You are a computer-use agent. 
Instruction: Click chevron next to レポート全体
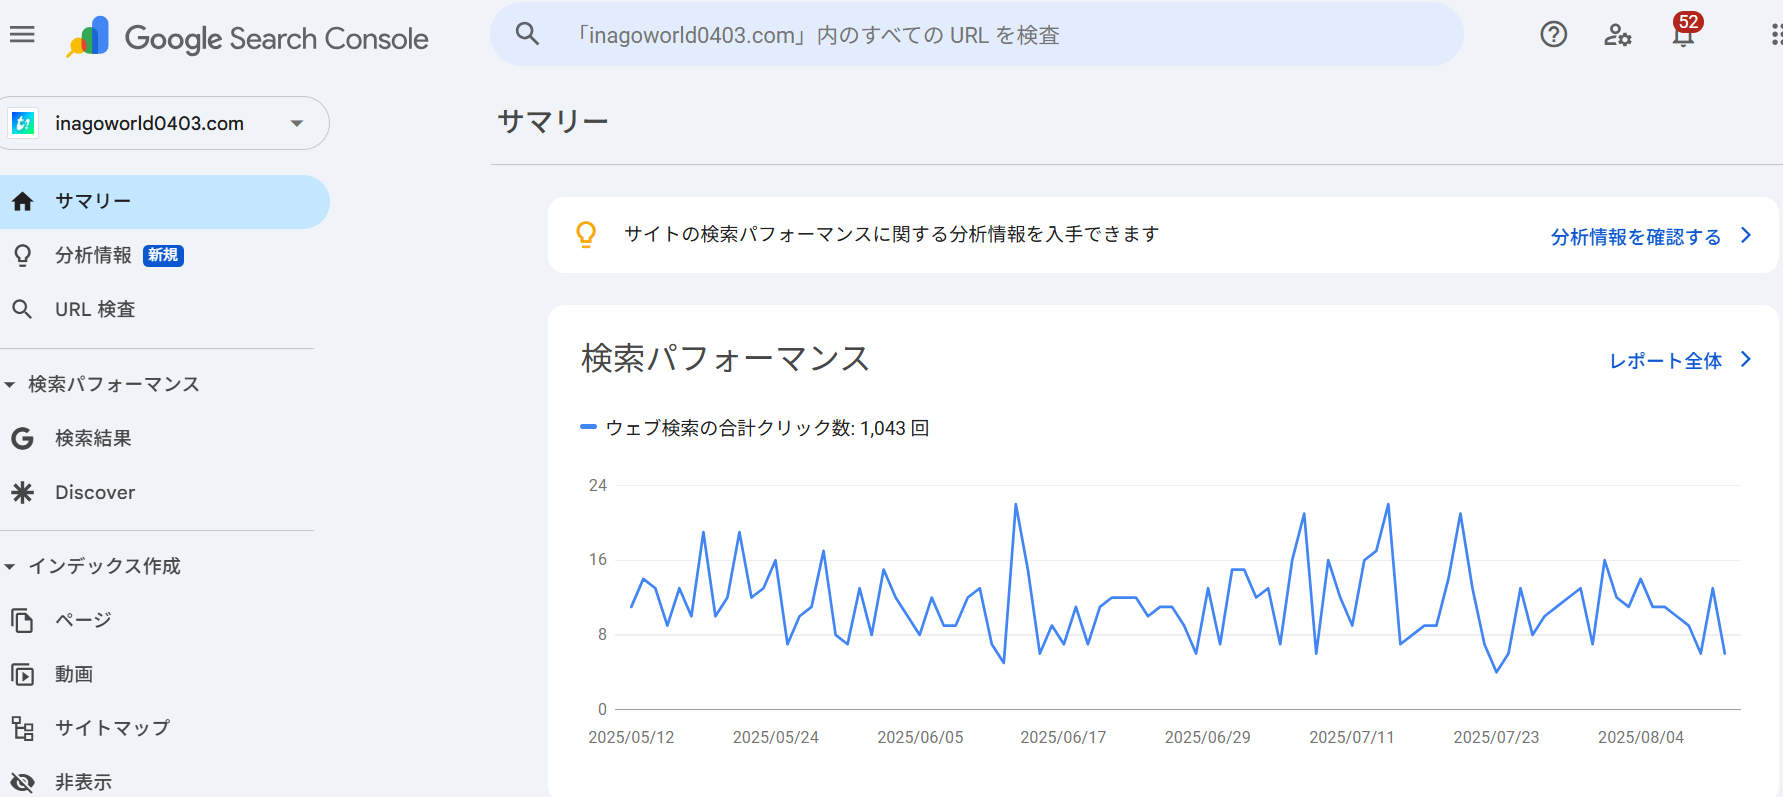click(1746, 359)
